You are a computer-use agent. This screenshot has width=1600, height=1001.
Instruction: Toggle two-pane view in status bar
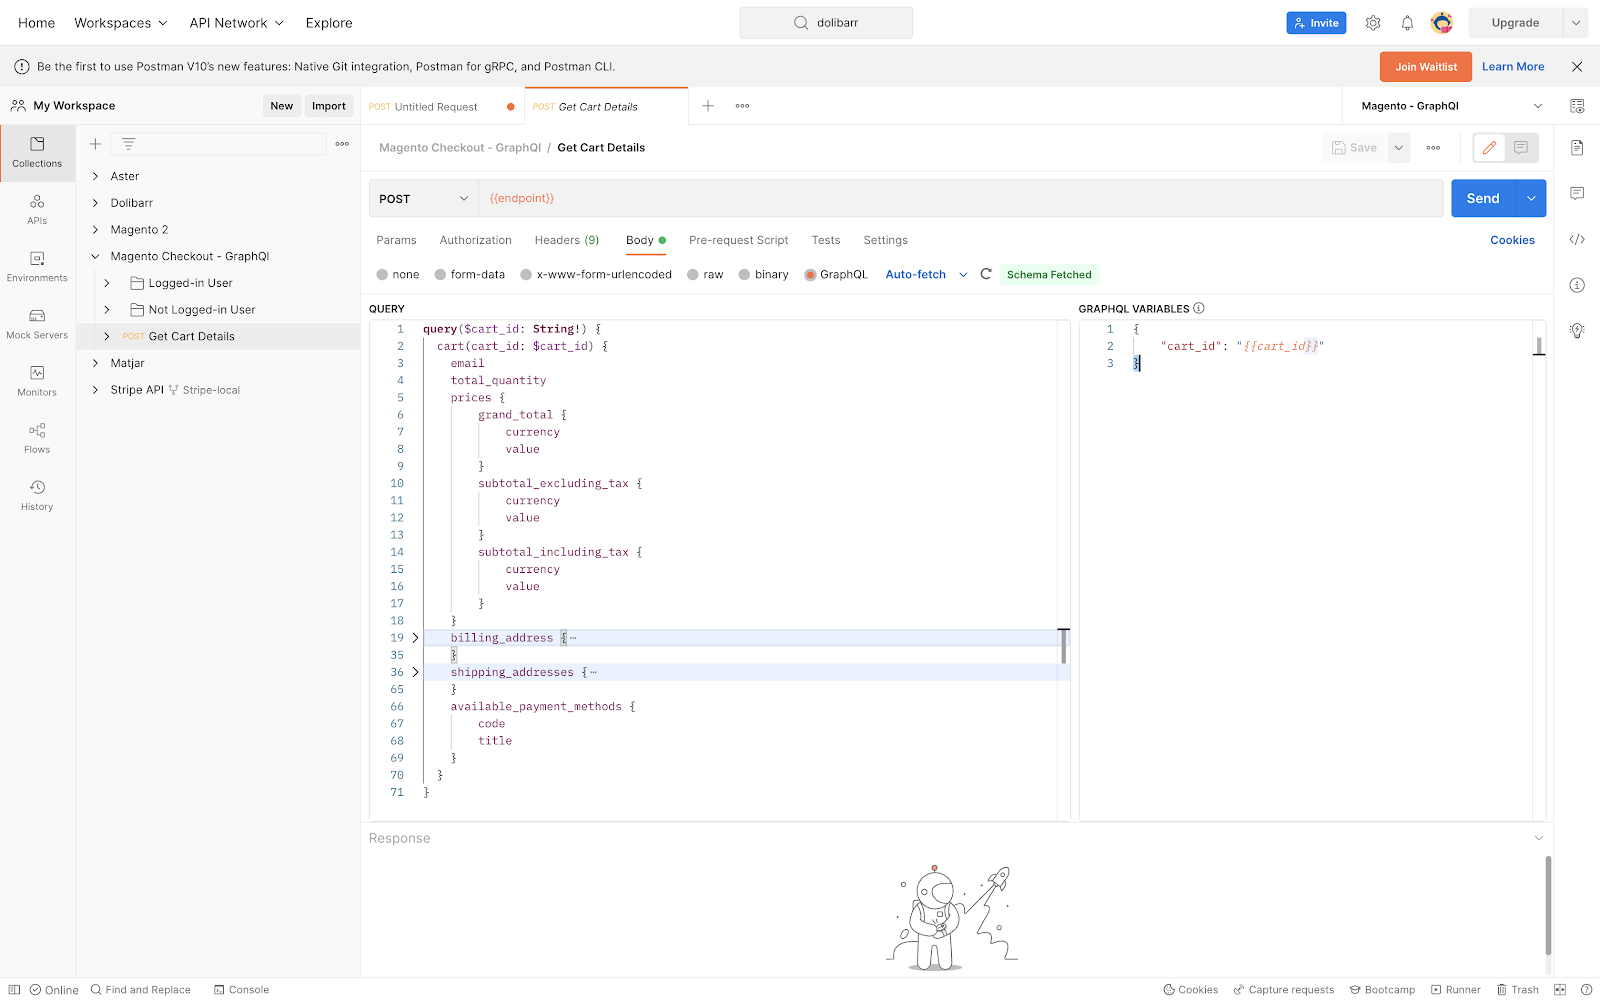click(1560, 990)
